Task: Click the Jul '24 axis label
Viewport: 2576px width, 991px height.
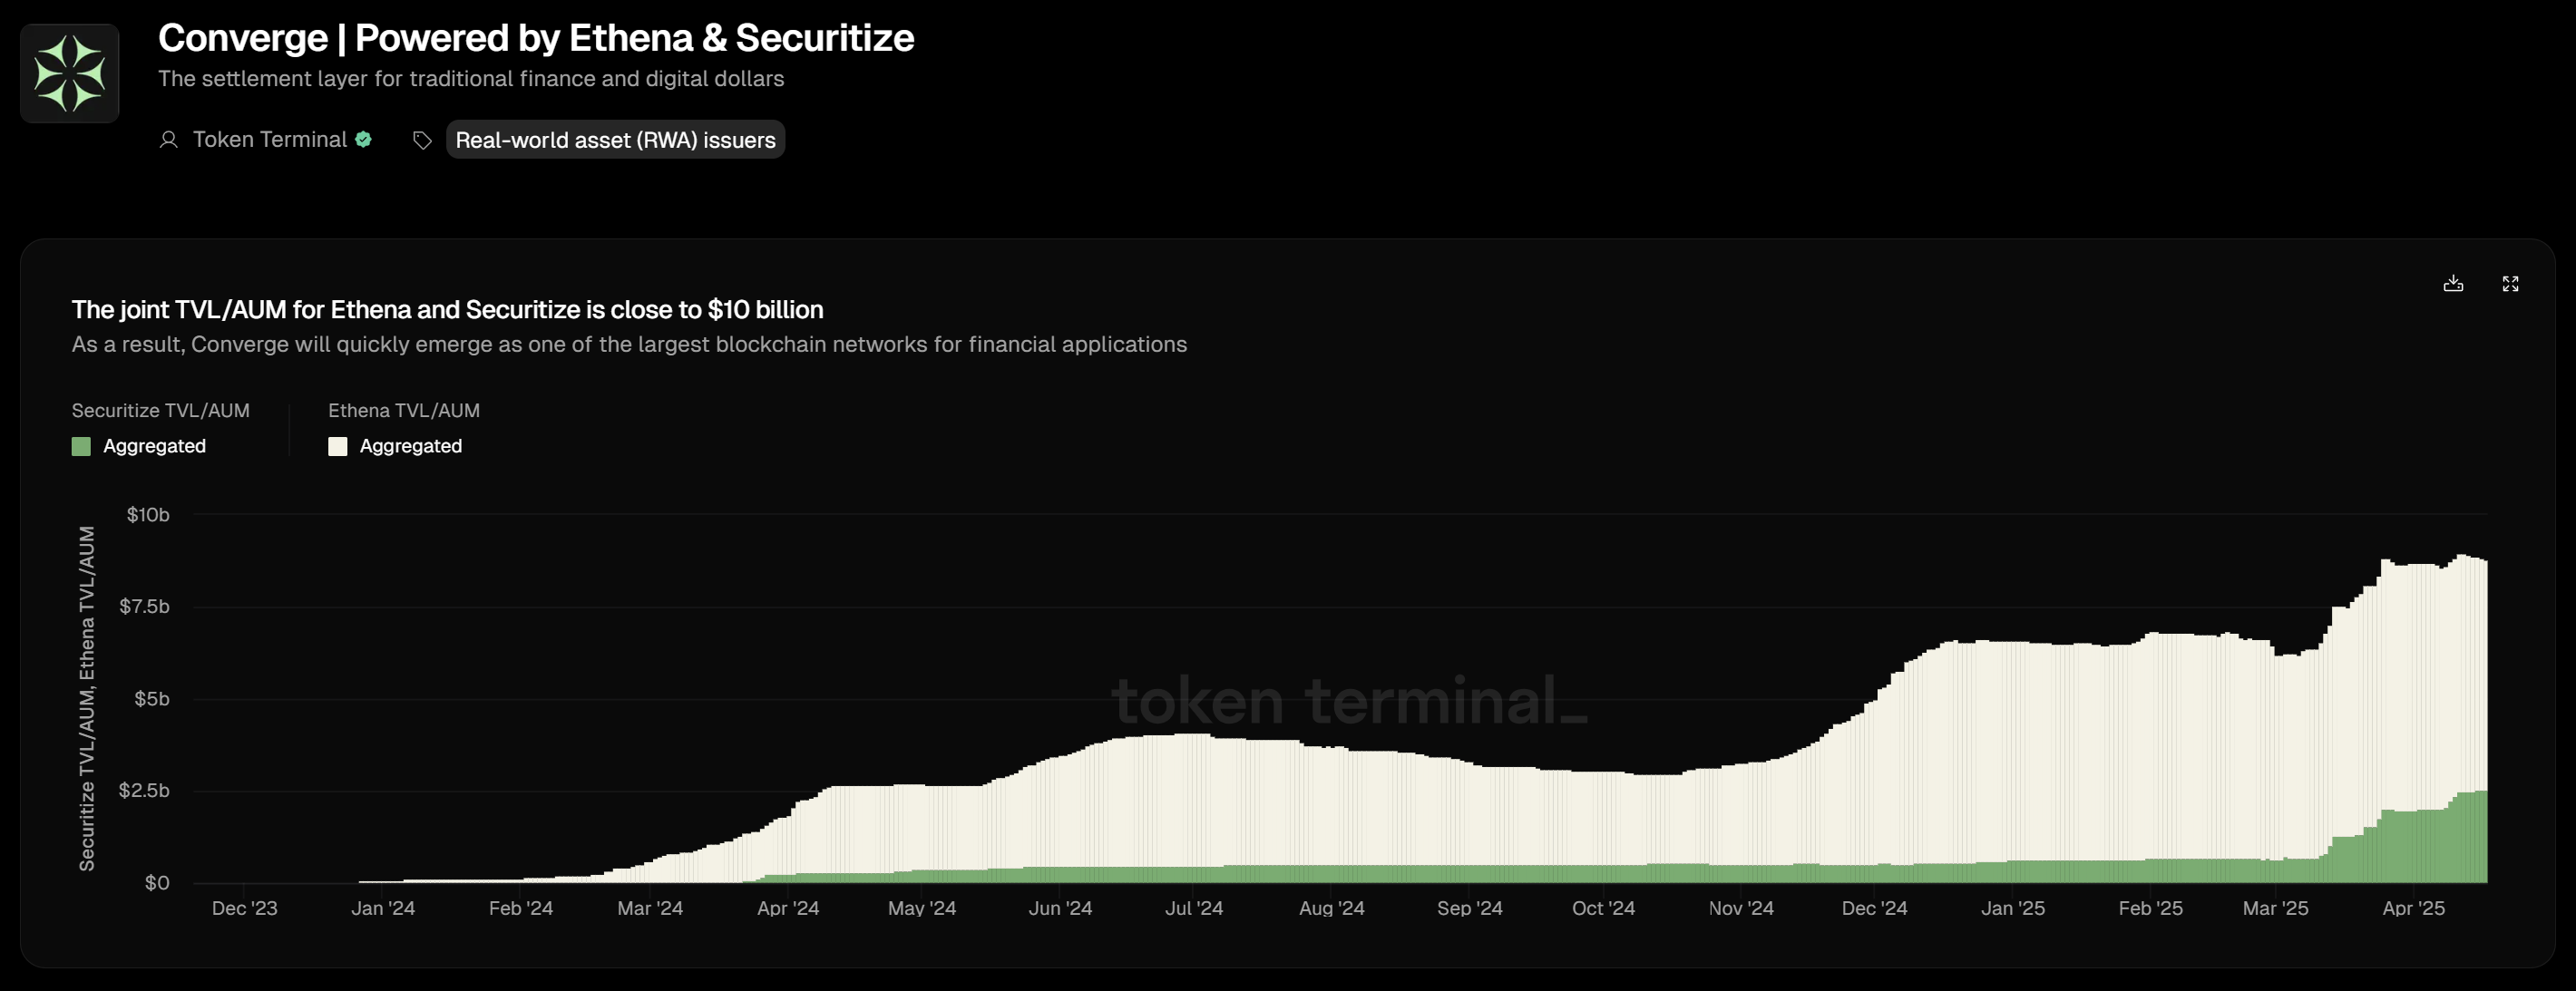Action: pyautogui.click(x=1194, y=908)
